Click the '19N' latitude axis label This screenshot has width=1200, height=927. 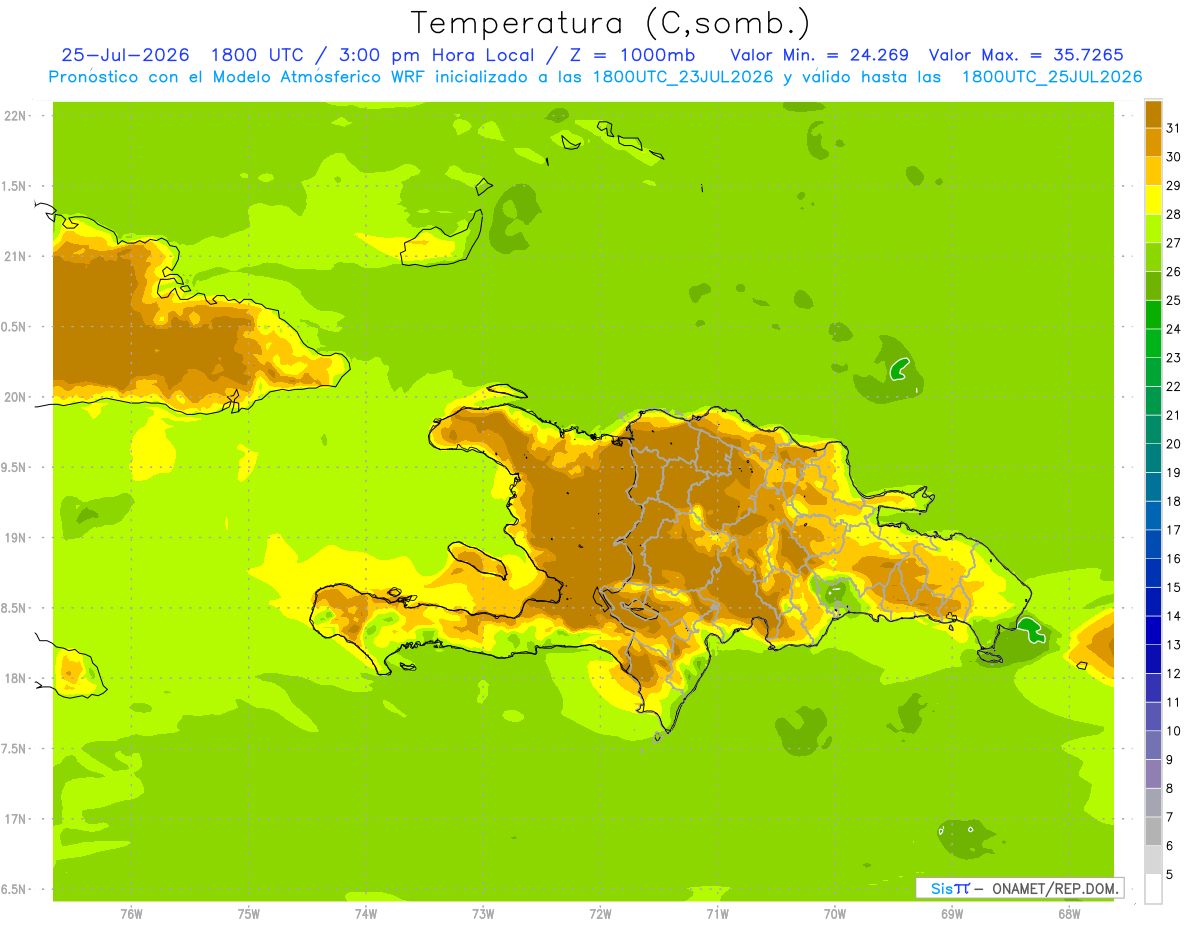14,538
